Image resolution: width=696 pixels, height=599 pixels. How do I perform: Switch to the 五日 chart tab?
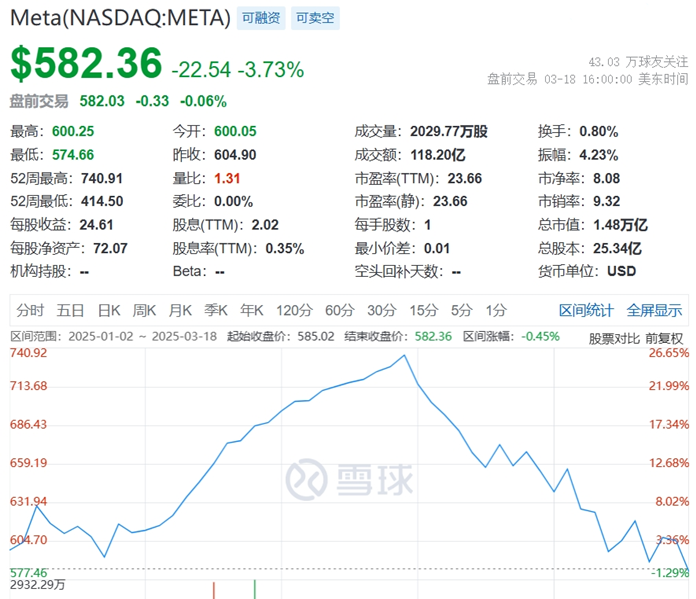click(x=70, y=310)
